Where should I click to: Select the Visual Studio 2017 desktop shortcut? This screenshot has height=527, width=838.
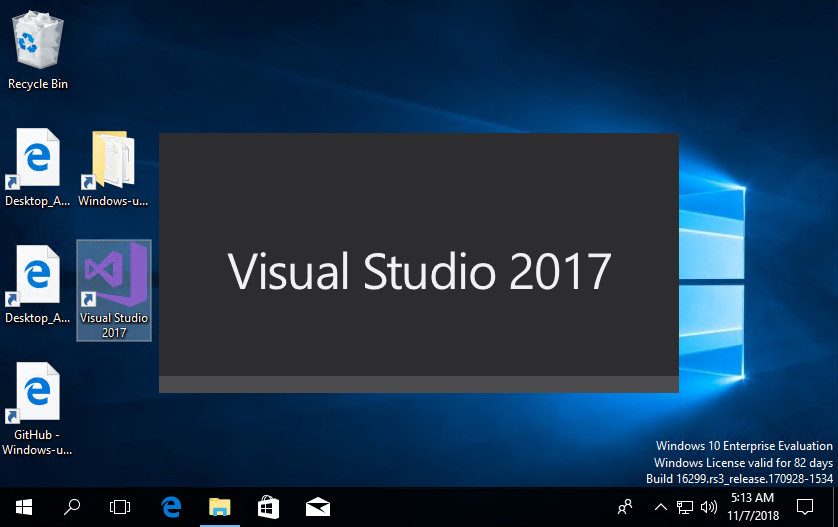(x=114, y=290)
